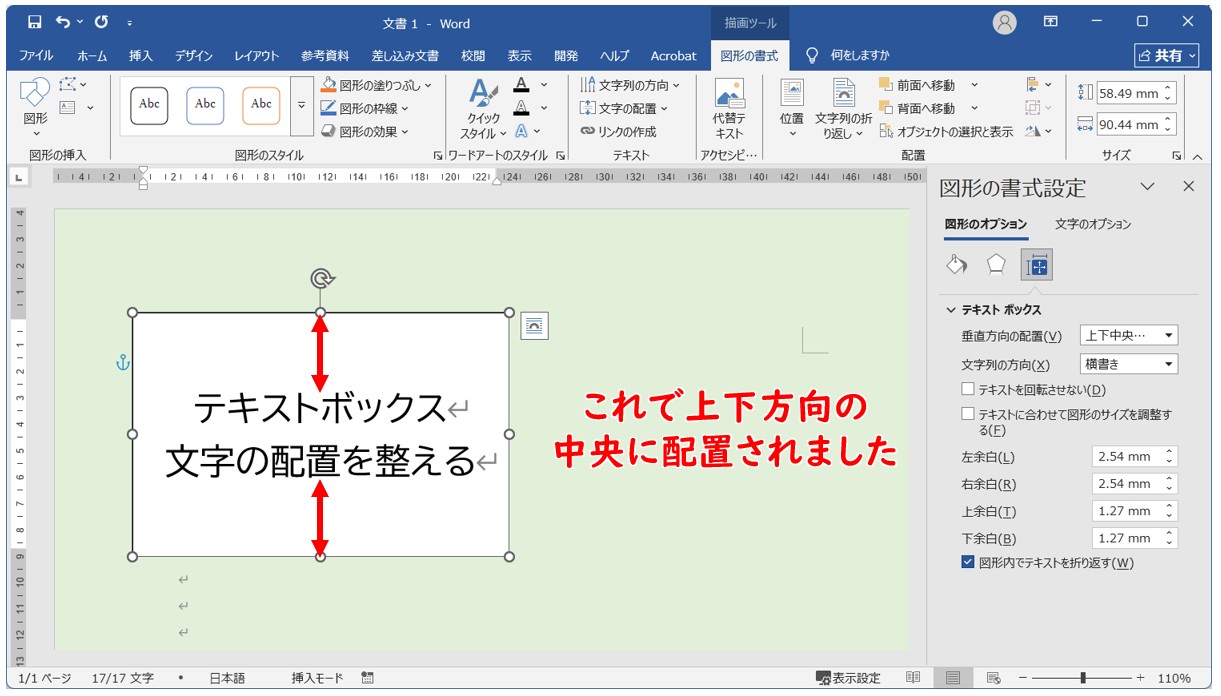Click the text box anchor icon
Viewport: 1221px width, 696px height.
123,363
